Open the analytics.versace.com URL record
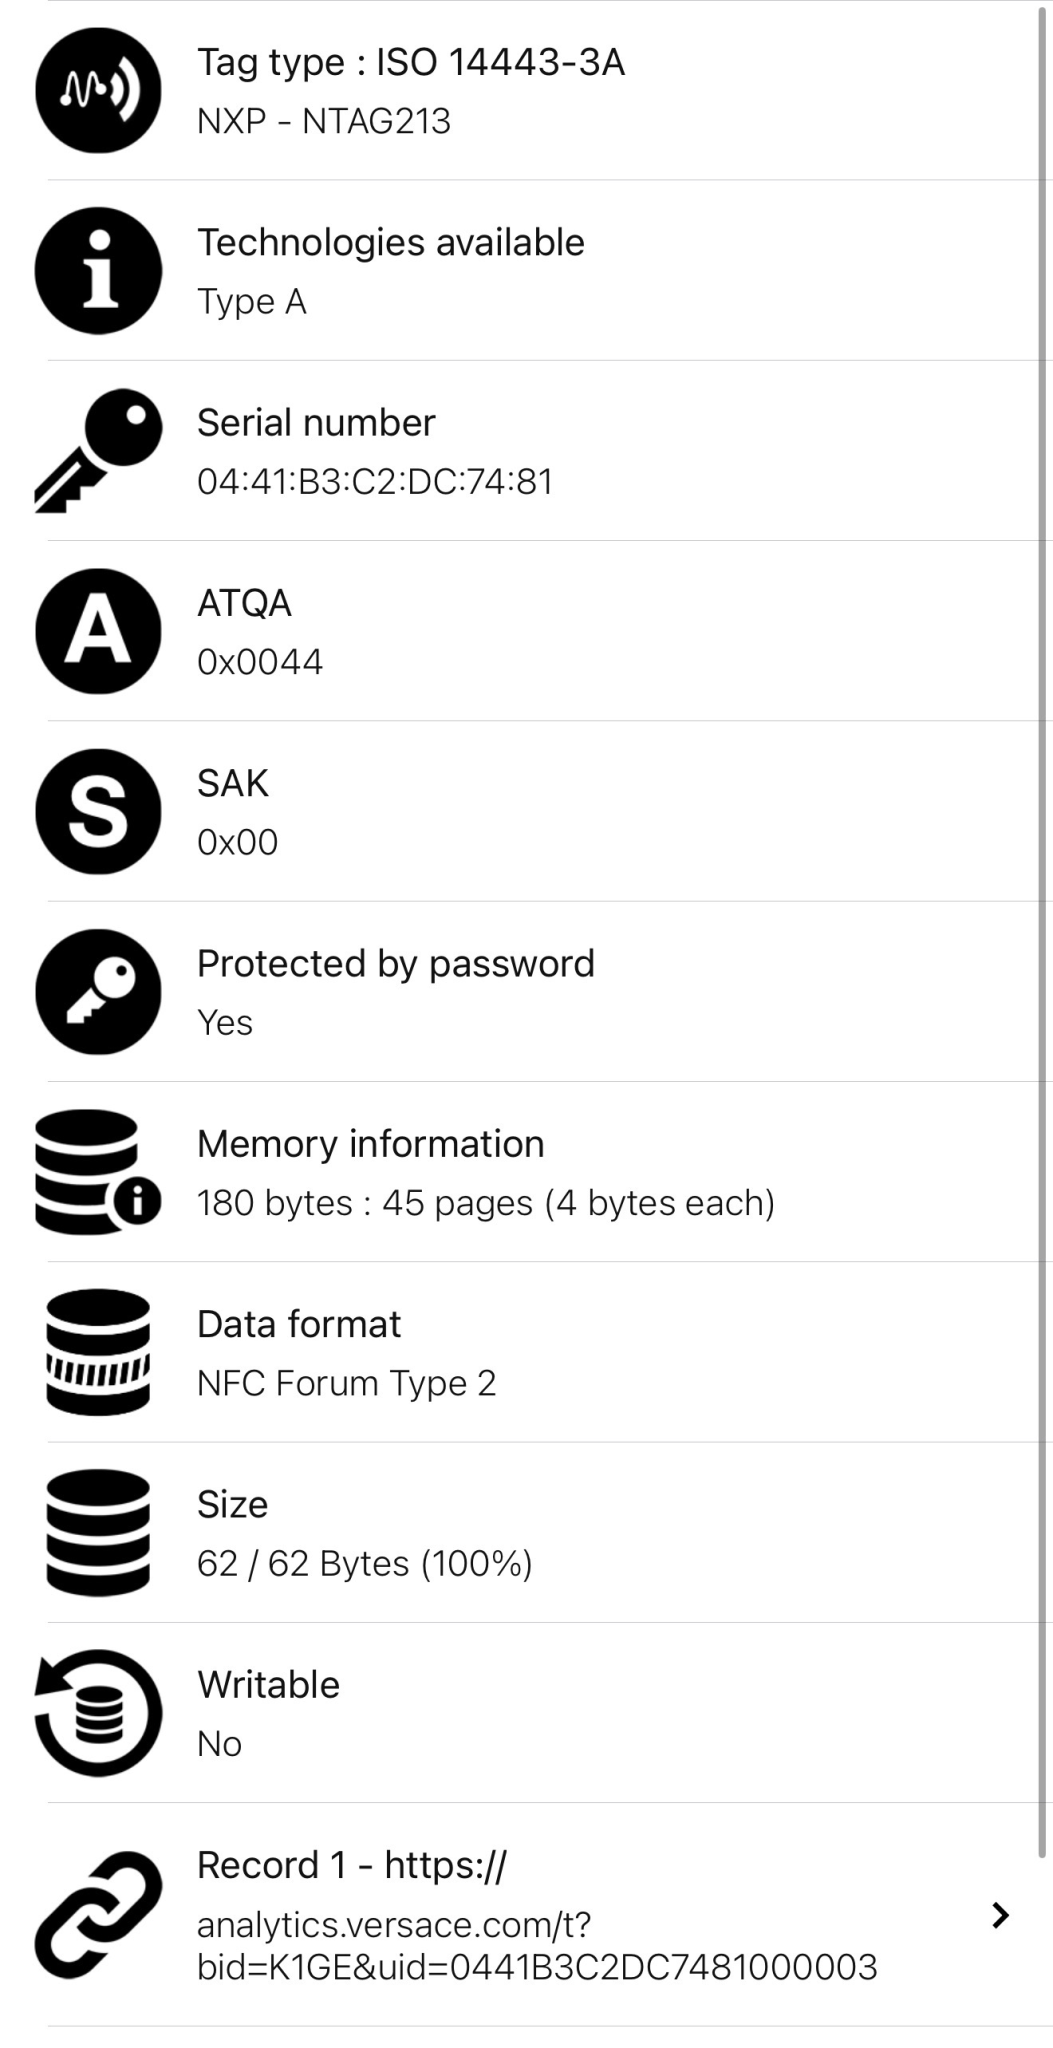 coord(536,1944)
